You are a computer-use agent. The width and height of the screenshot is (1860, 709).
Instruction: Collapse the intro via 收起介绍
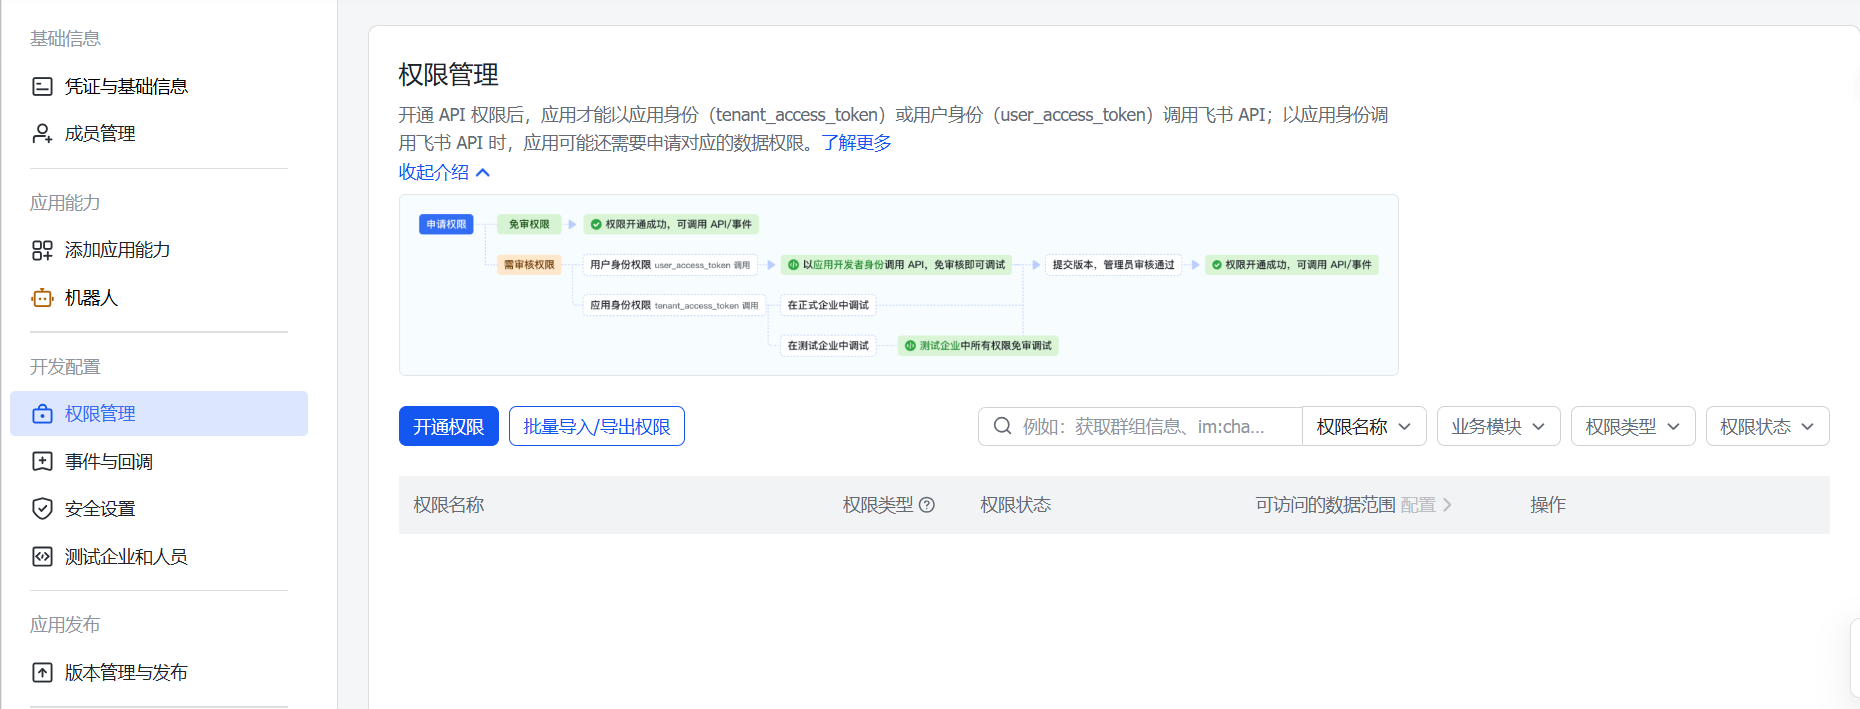(x=444, y=172)
